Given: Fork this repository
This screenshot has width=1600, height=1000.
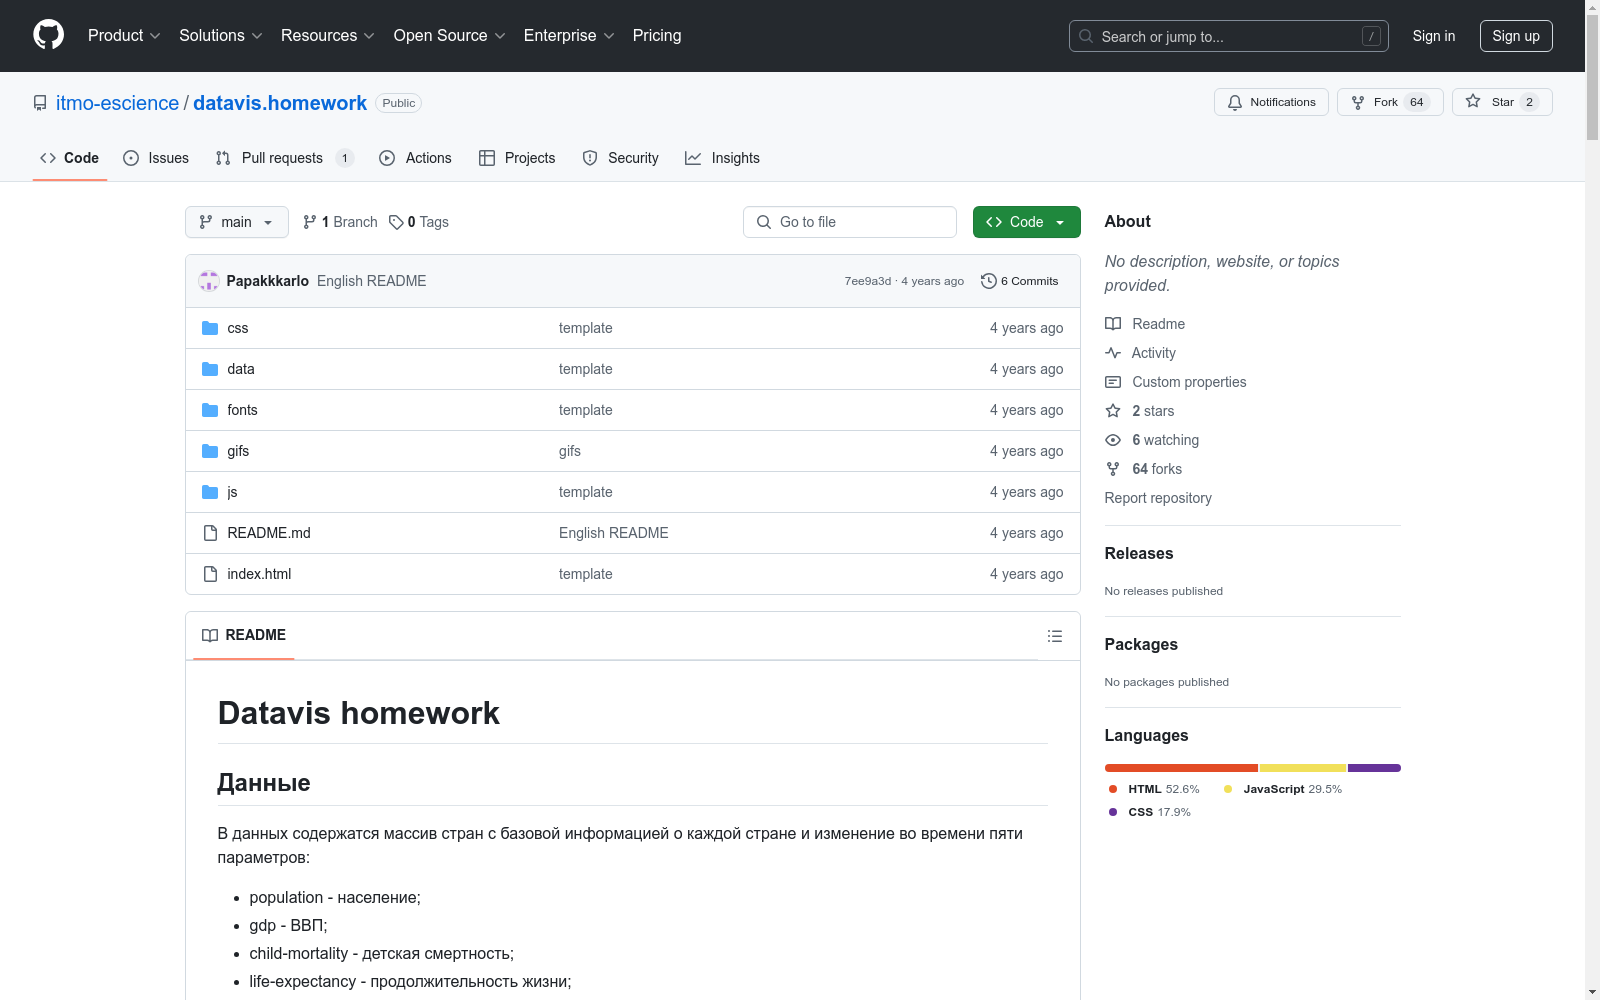Looking at the screenshot, I should click(1390, 102).
